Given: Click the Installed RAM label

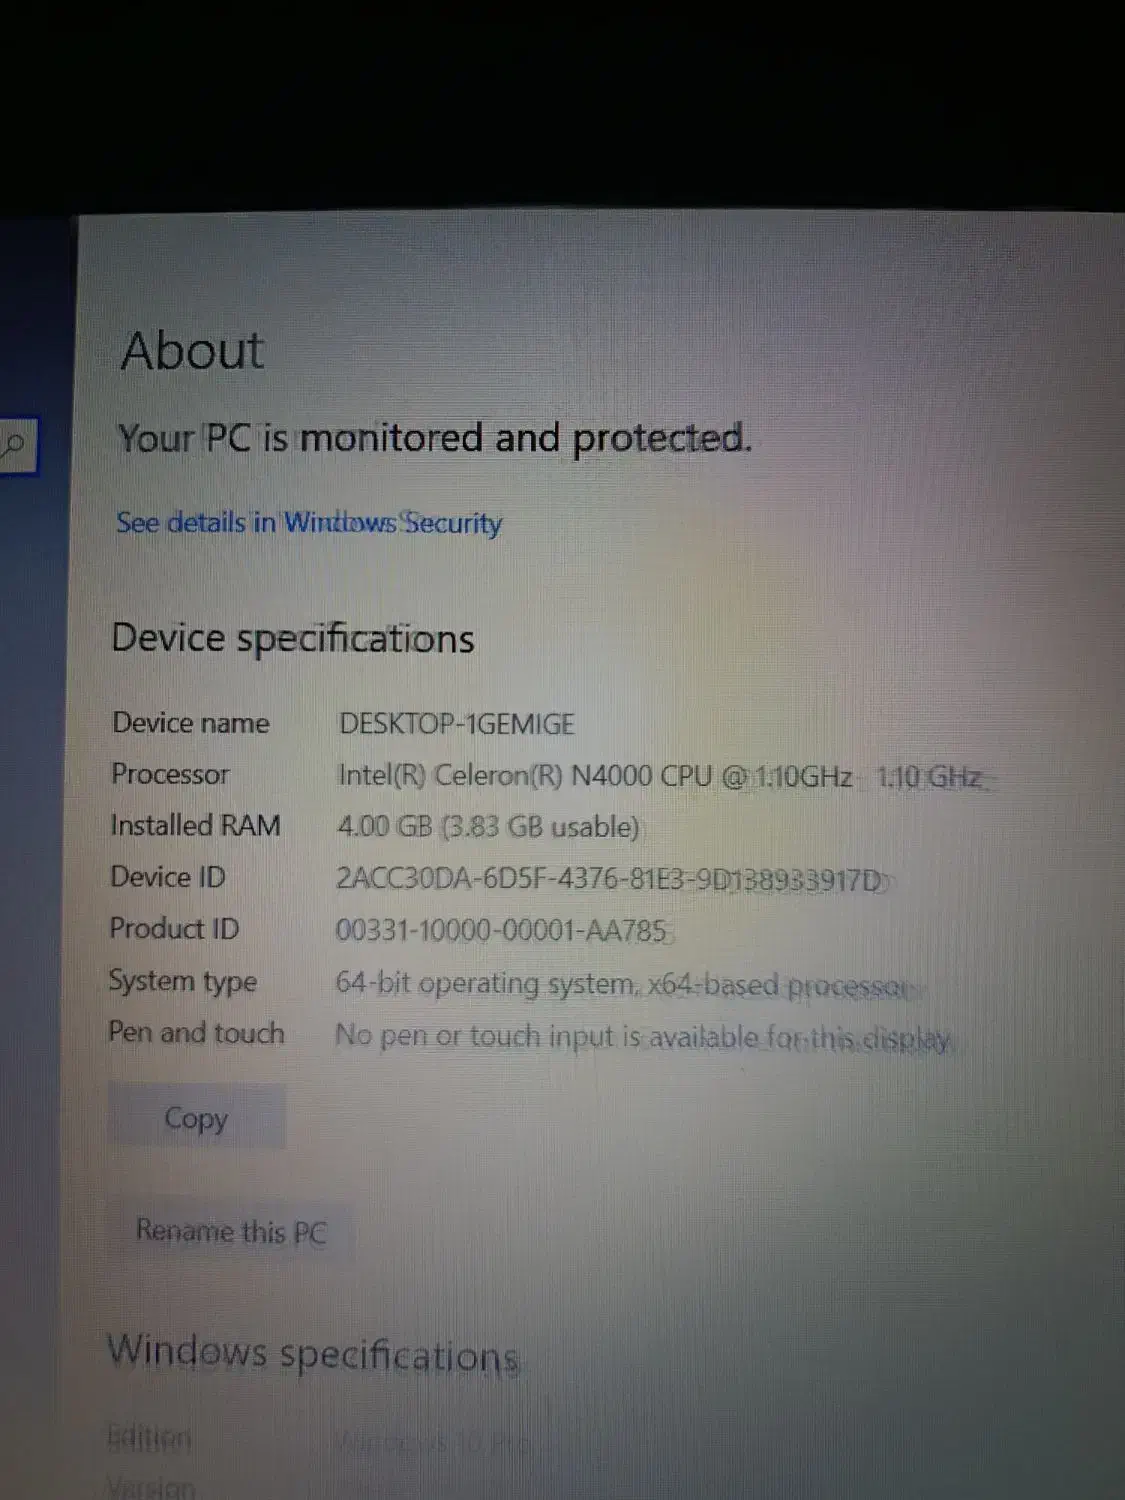Looking at the screenshot, I should coord(195,825).
